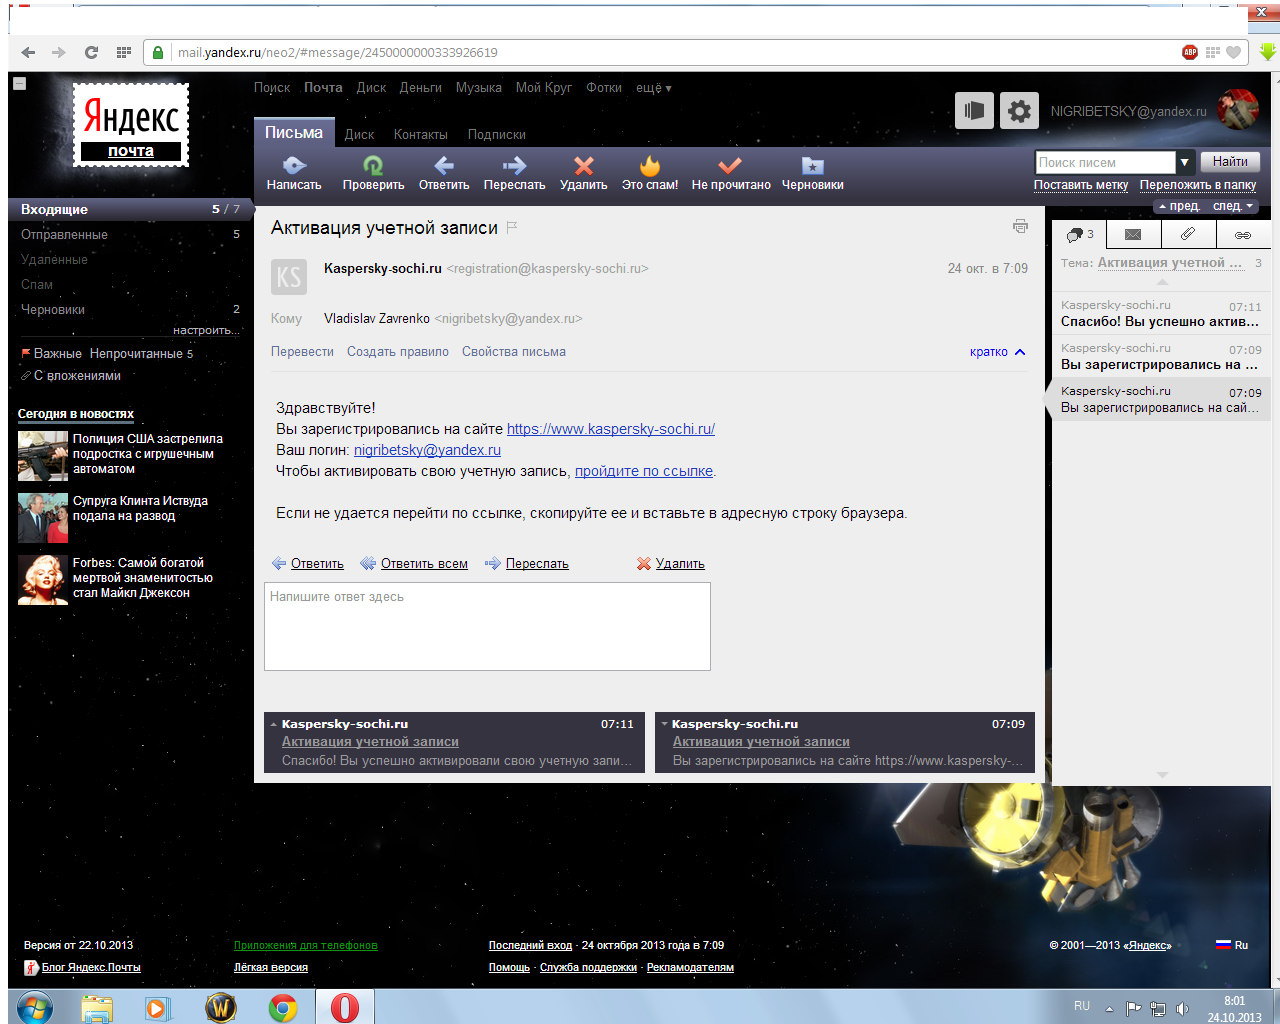
Task: Click the Opera icon in Windows taskbar
Action: [x=345, y=1008]
